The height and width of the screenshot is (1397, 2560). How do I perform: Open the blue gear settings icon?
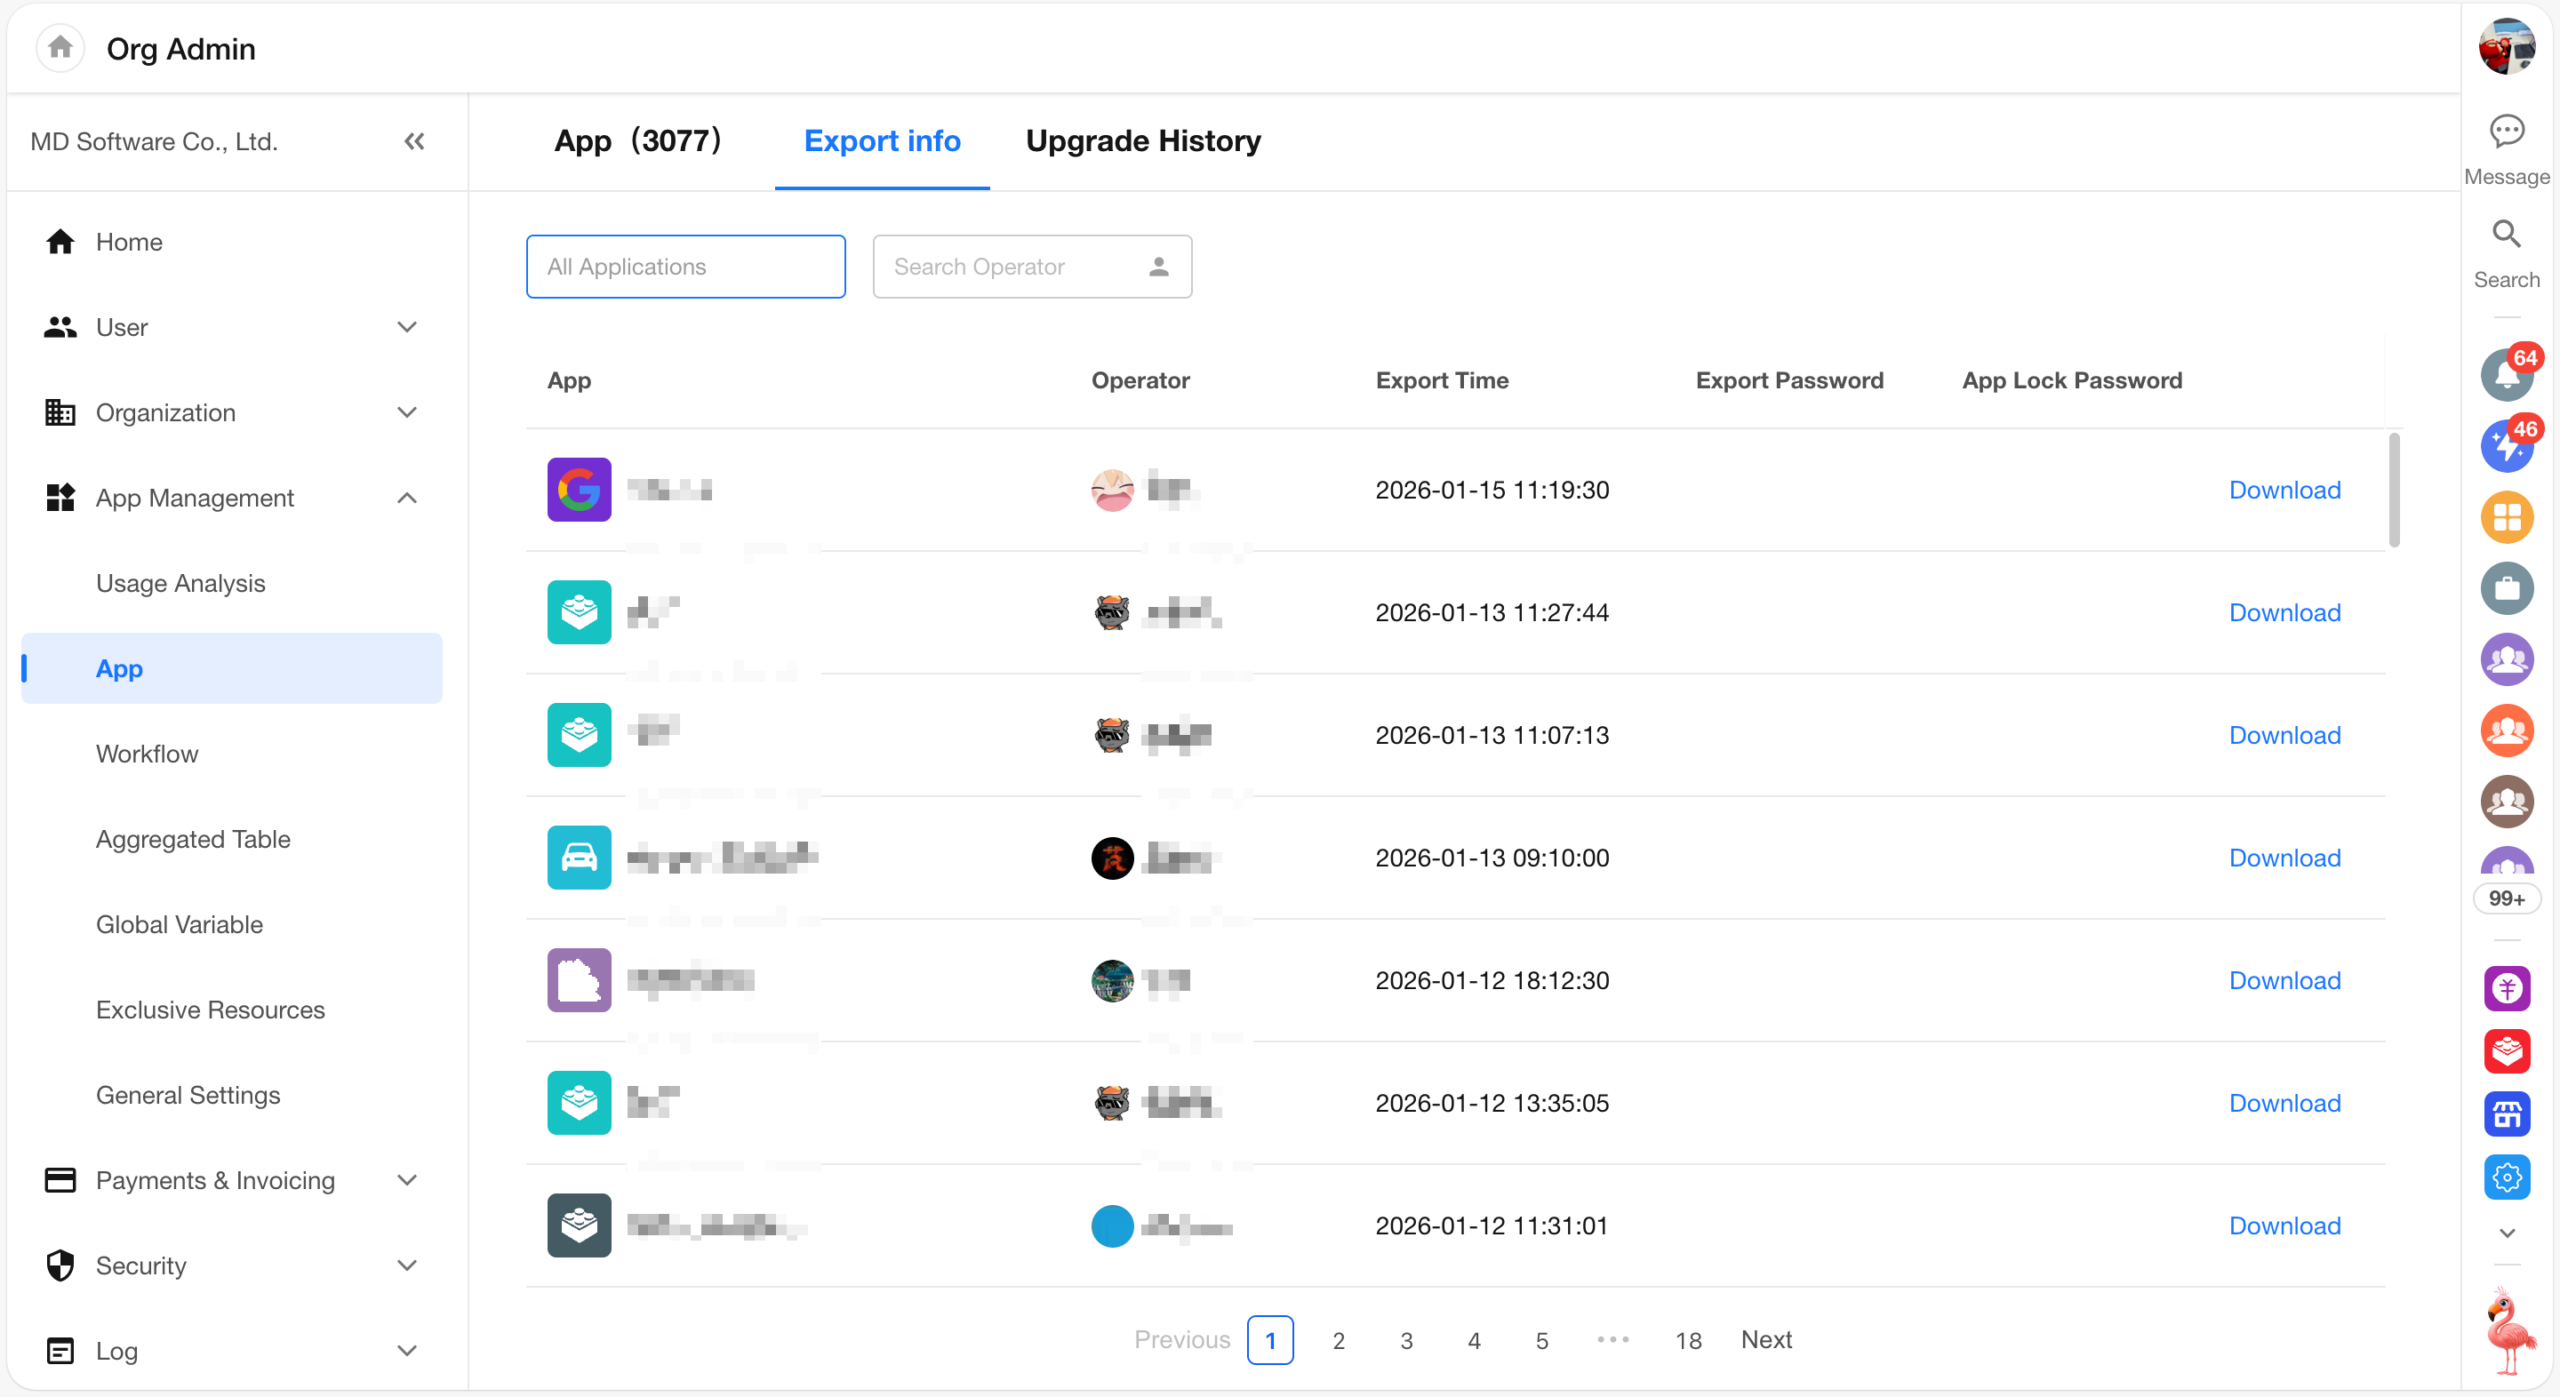(x=2506, y=1178)
